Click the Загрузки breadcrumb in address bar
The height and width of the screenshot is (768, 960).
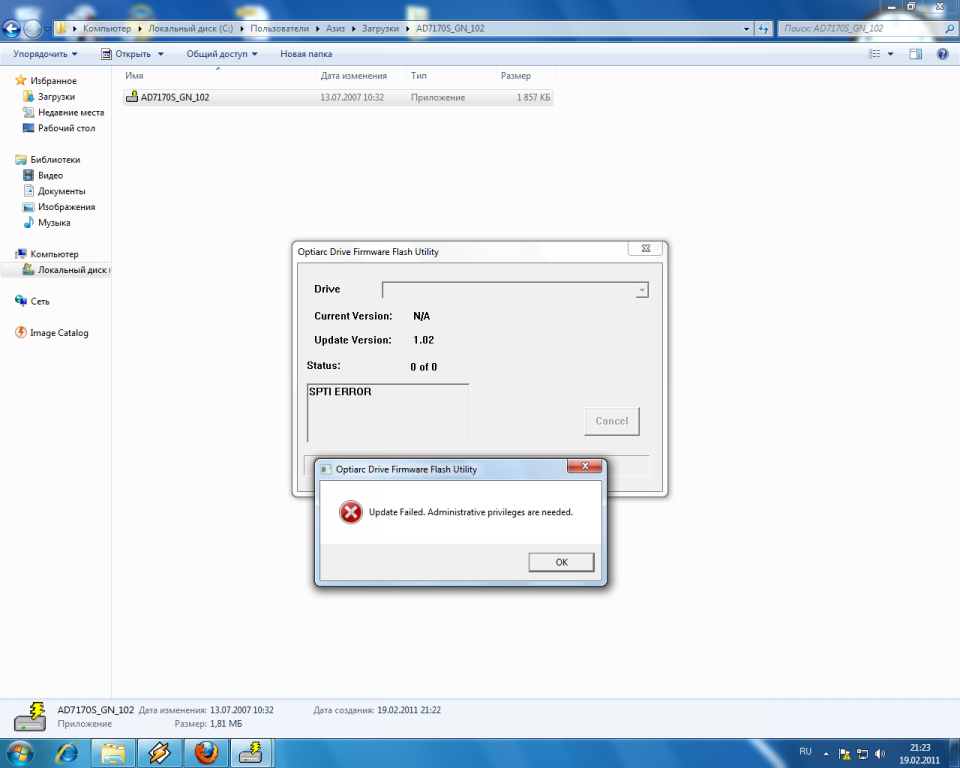pyautogui.click(x=380, y=29)
